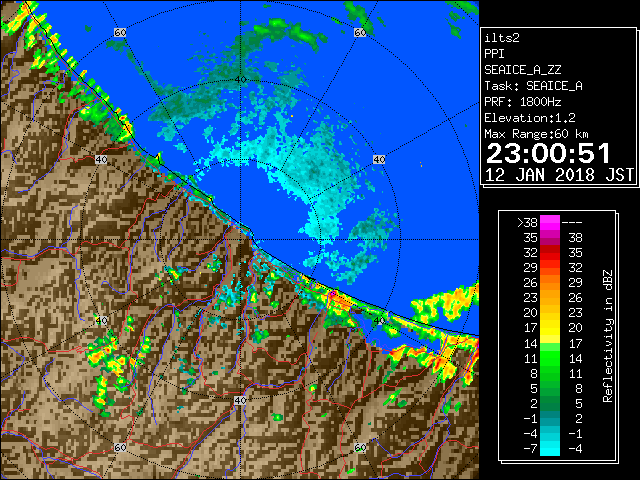The image size is (640, 480).
Task: Select the Elevation:1.2 readout
Action: coord(530,118)
